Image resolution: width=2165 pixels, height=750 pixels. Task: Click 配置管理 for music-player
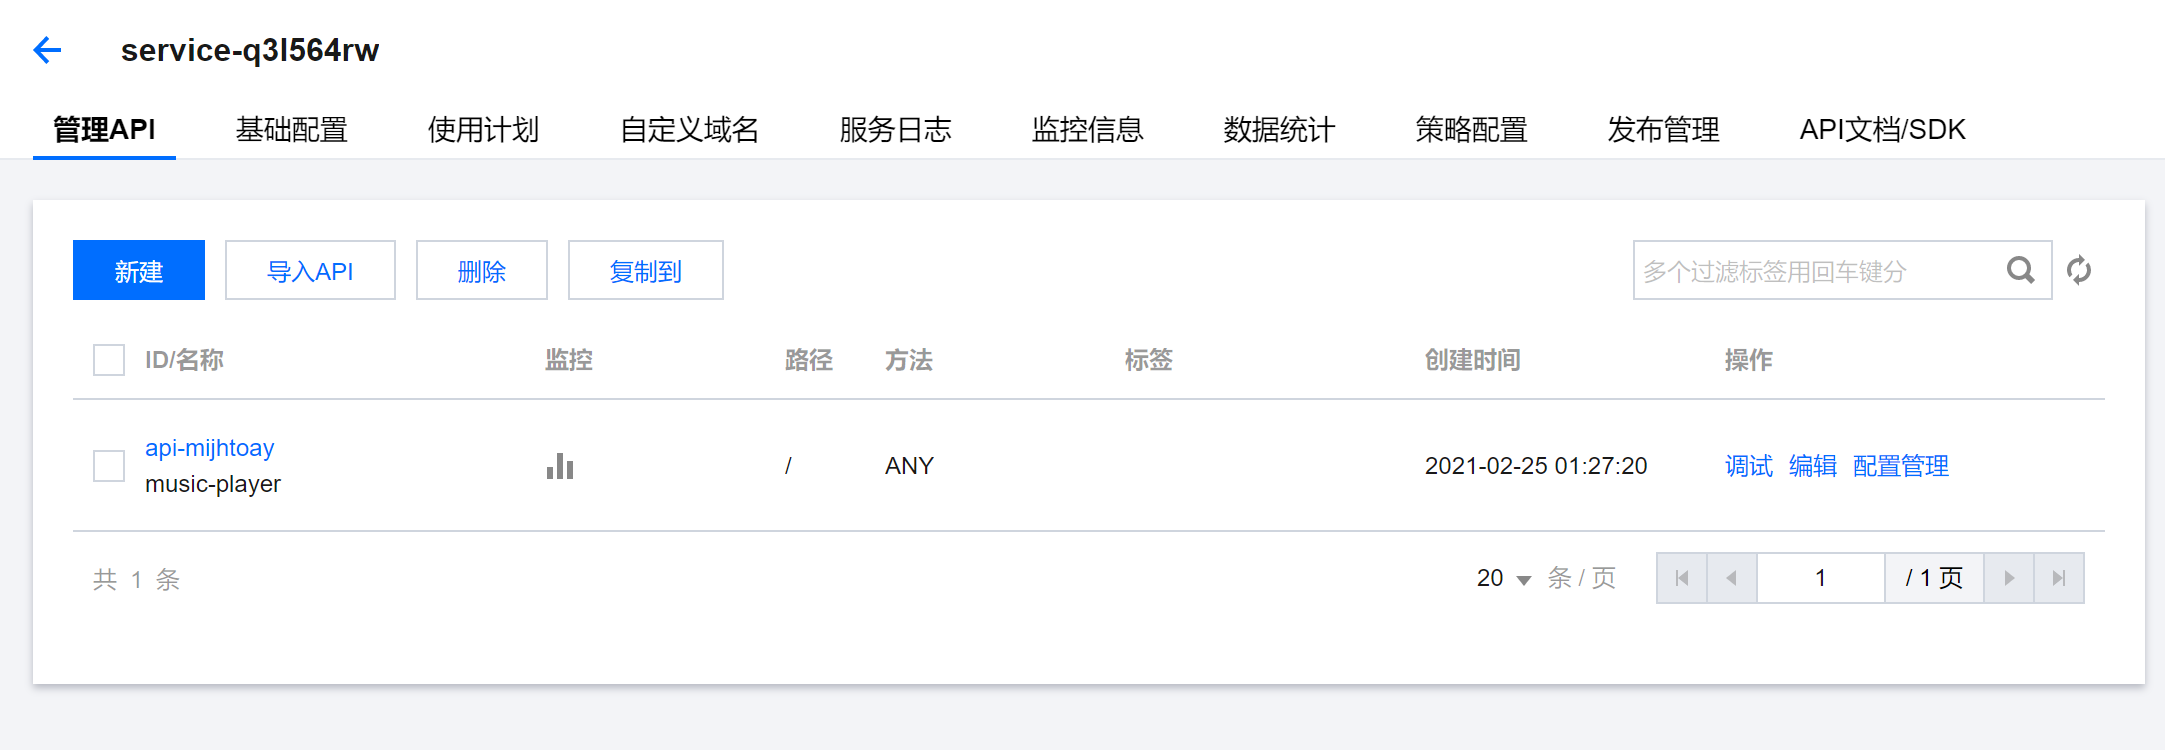pyautogui.click(x=1901, y=466)
